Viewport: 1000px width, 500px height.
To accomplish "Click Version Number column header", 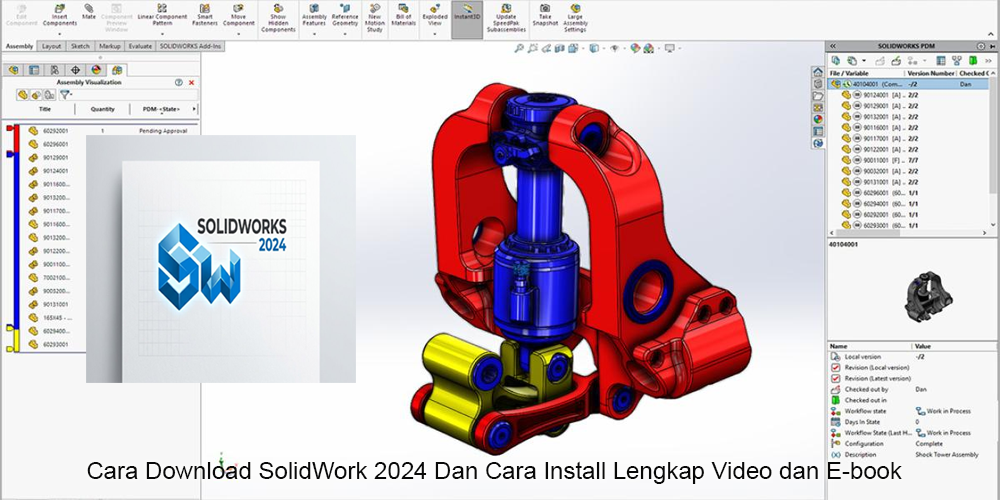I will (x=930, y=73).
